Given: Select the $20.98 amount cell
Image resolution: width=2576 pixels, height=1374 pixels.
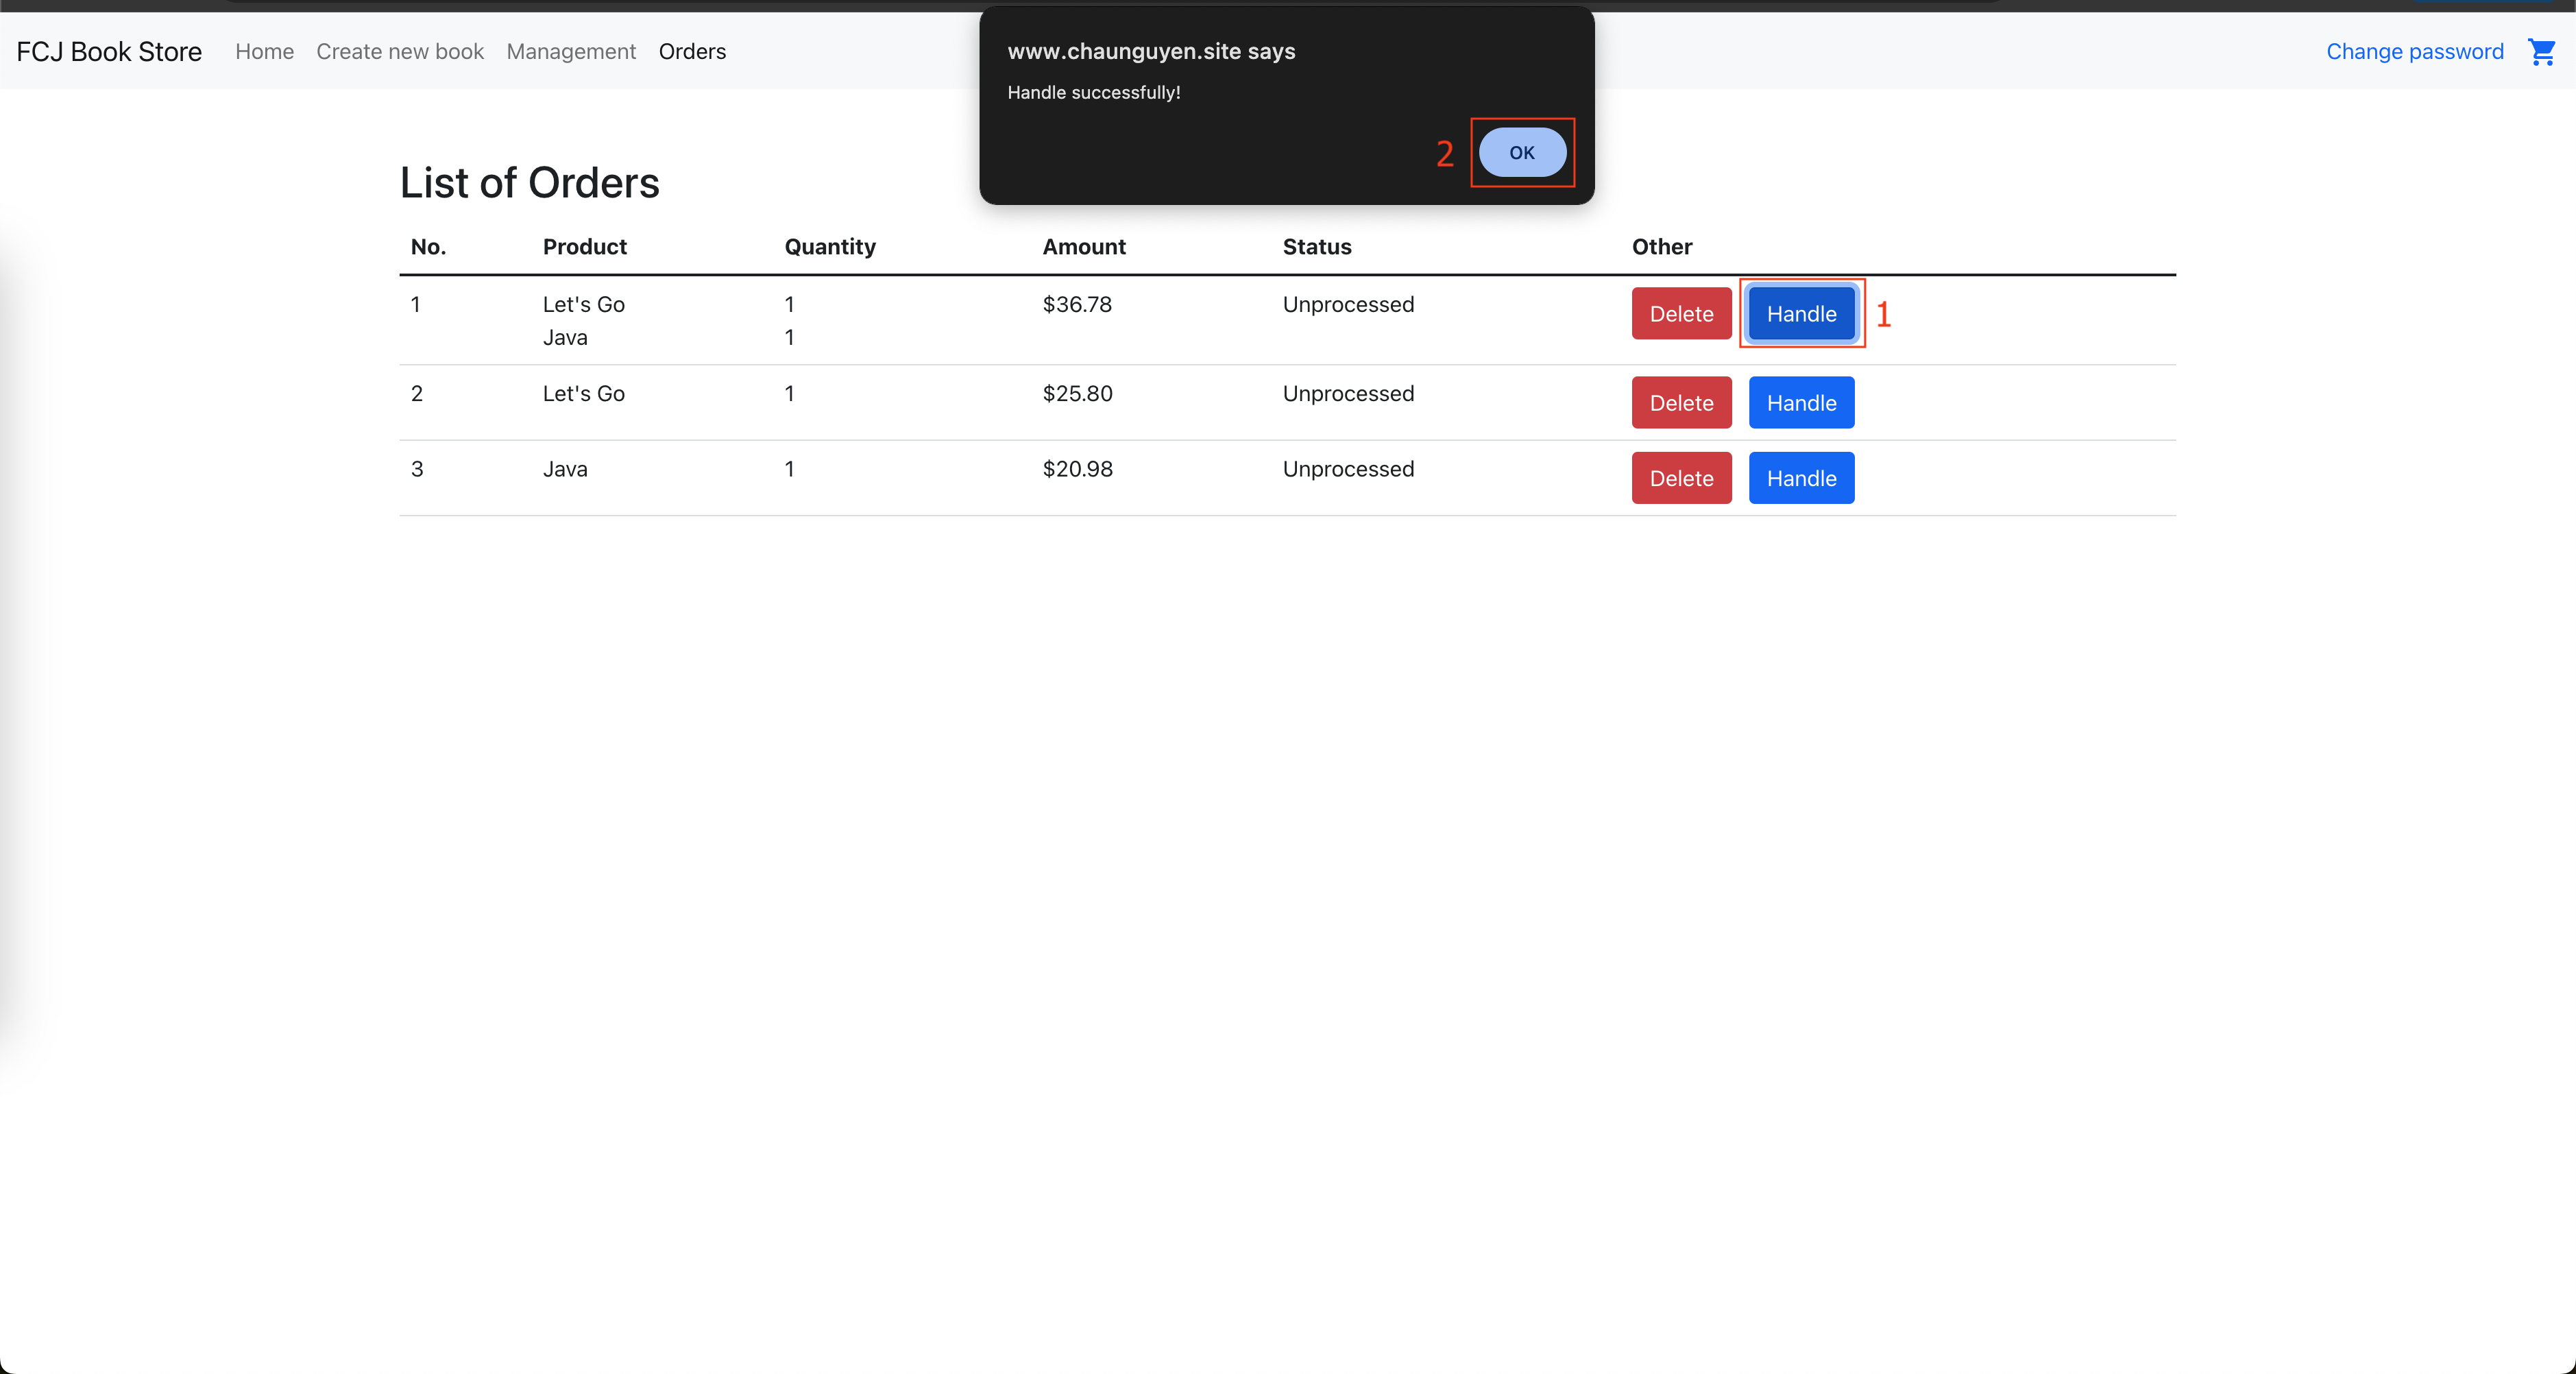Looking at the screenshot, I should pyautogui.click(x=1077, y=469).
